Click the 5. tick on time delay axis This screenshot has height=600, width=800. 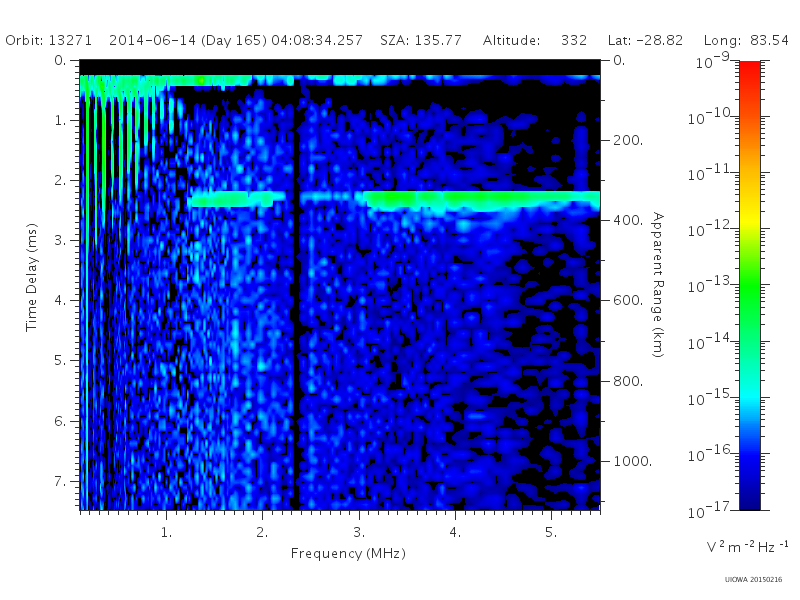(x=60, y=361)
